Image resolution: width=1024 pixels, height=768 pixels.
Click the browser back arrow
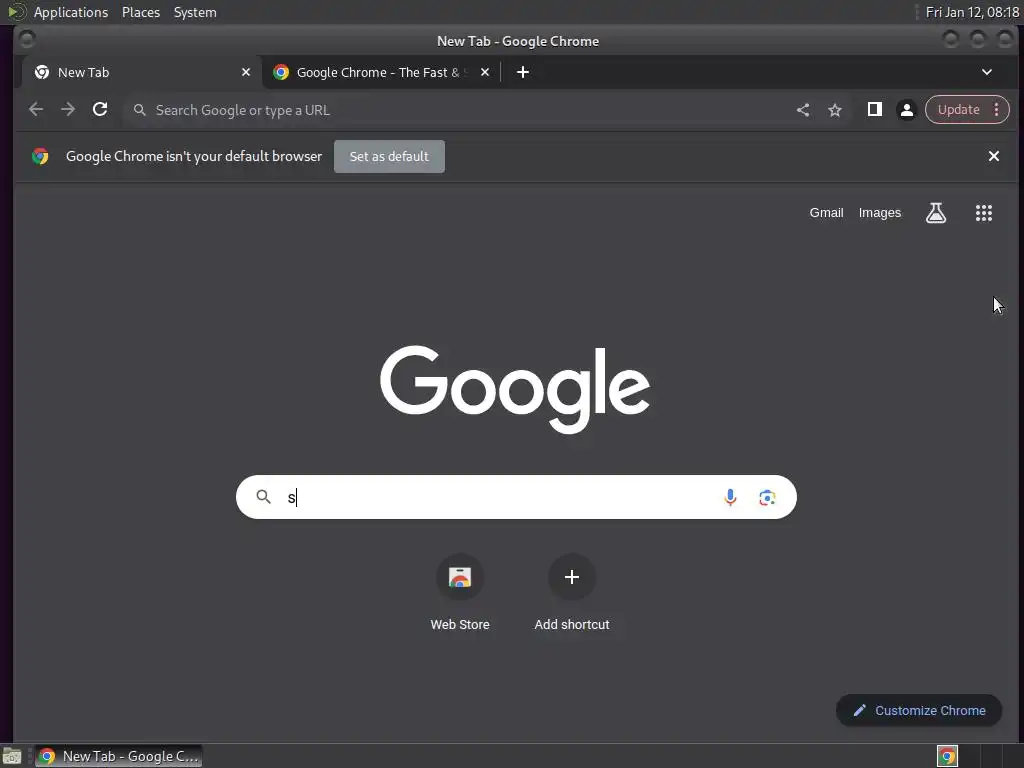tap(36, 110)
